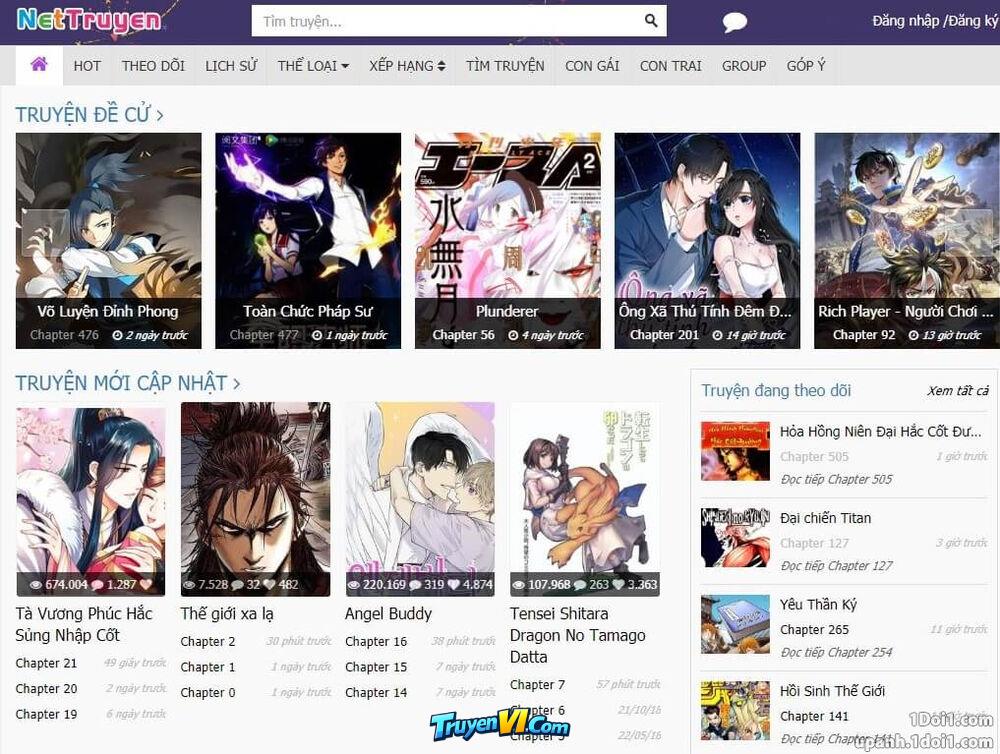
Task: Open Chapter 2 of Thế giới xa lạ
Action: 208,642
